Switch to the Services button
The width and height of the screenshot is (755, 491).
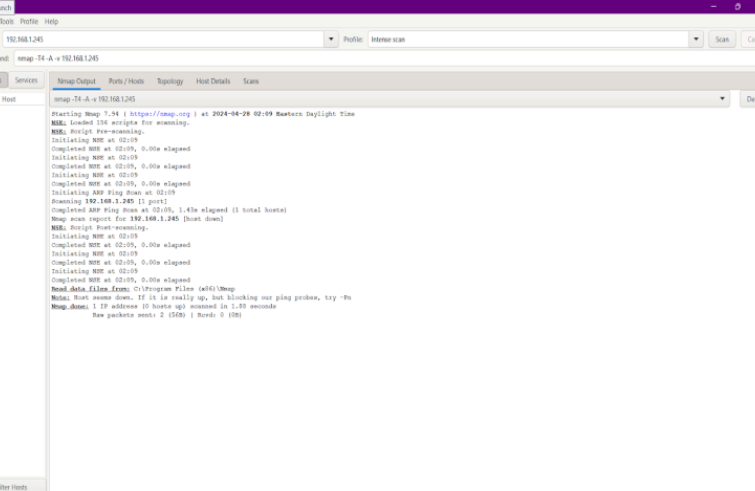[26, 80]
